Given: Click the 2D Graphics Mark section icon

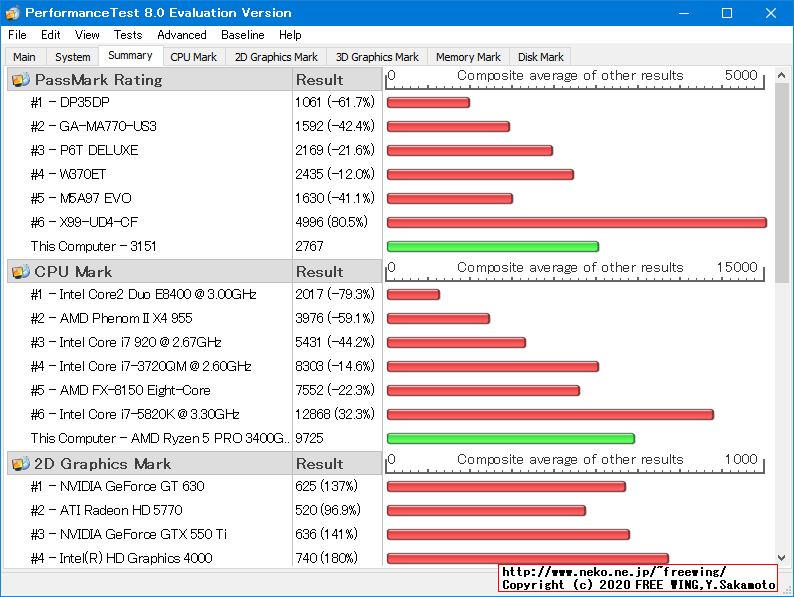Looking at the screenshot, I should coord(21,463).
